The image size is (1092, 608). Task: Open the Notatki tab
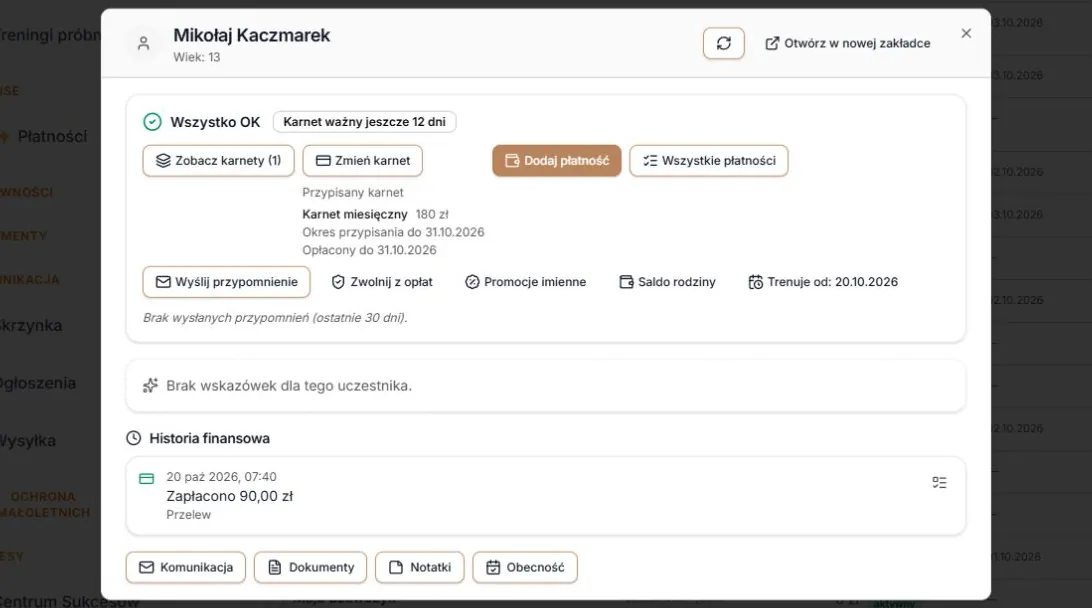point(419,568)
